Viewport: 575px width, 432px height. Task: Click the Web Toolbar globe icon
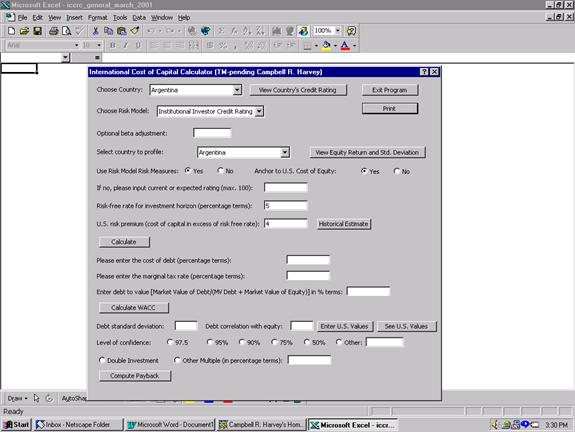coord(205,31)
